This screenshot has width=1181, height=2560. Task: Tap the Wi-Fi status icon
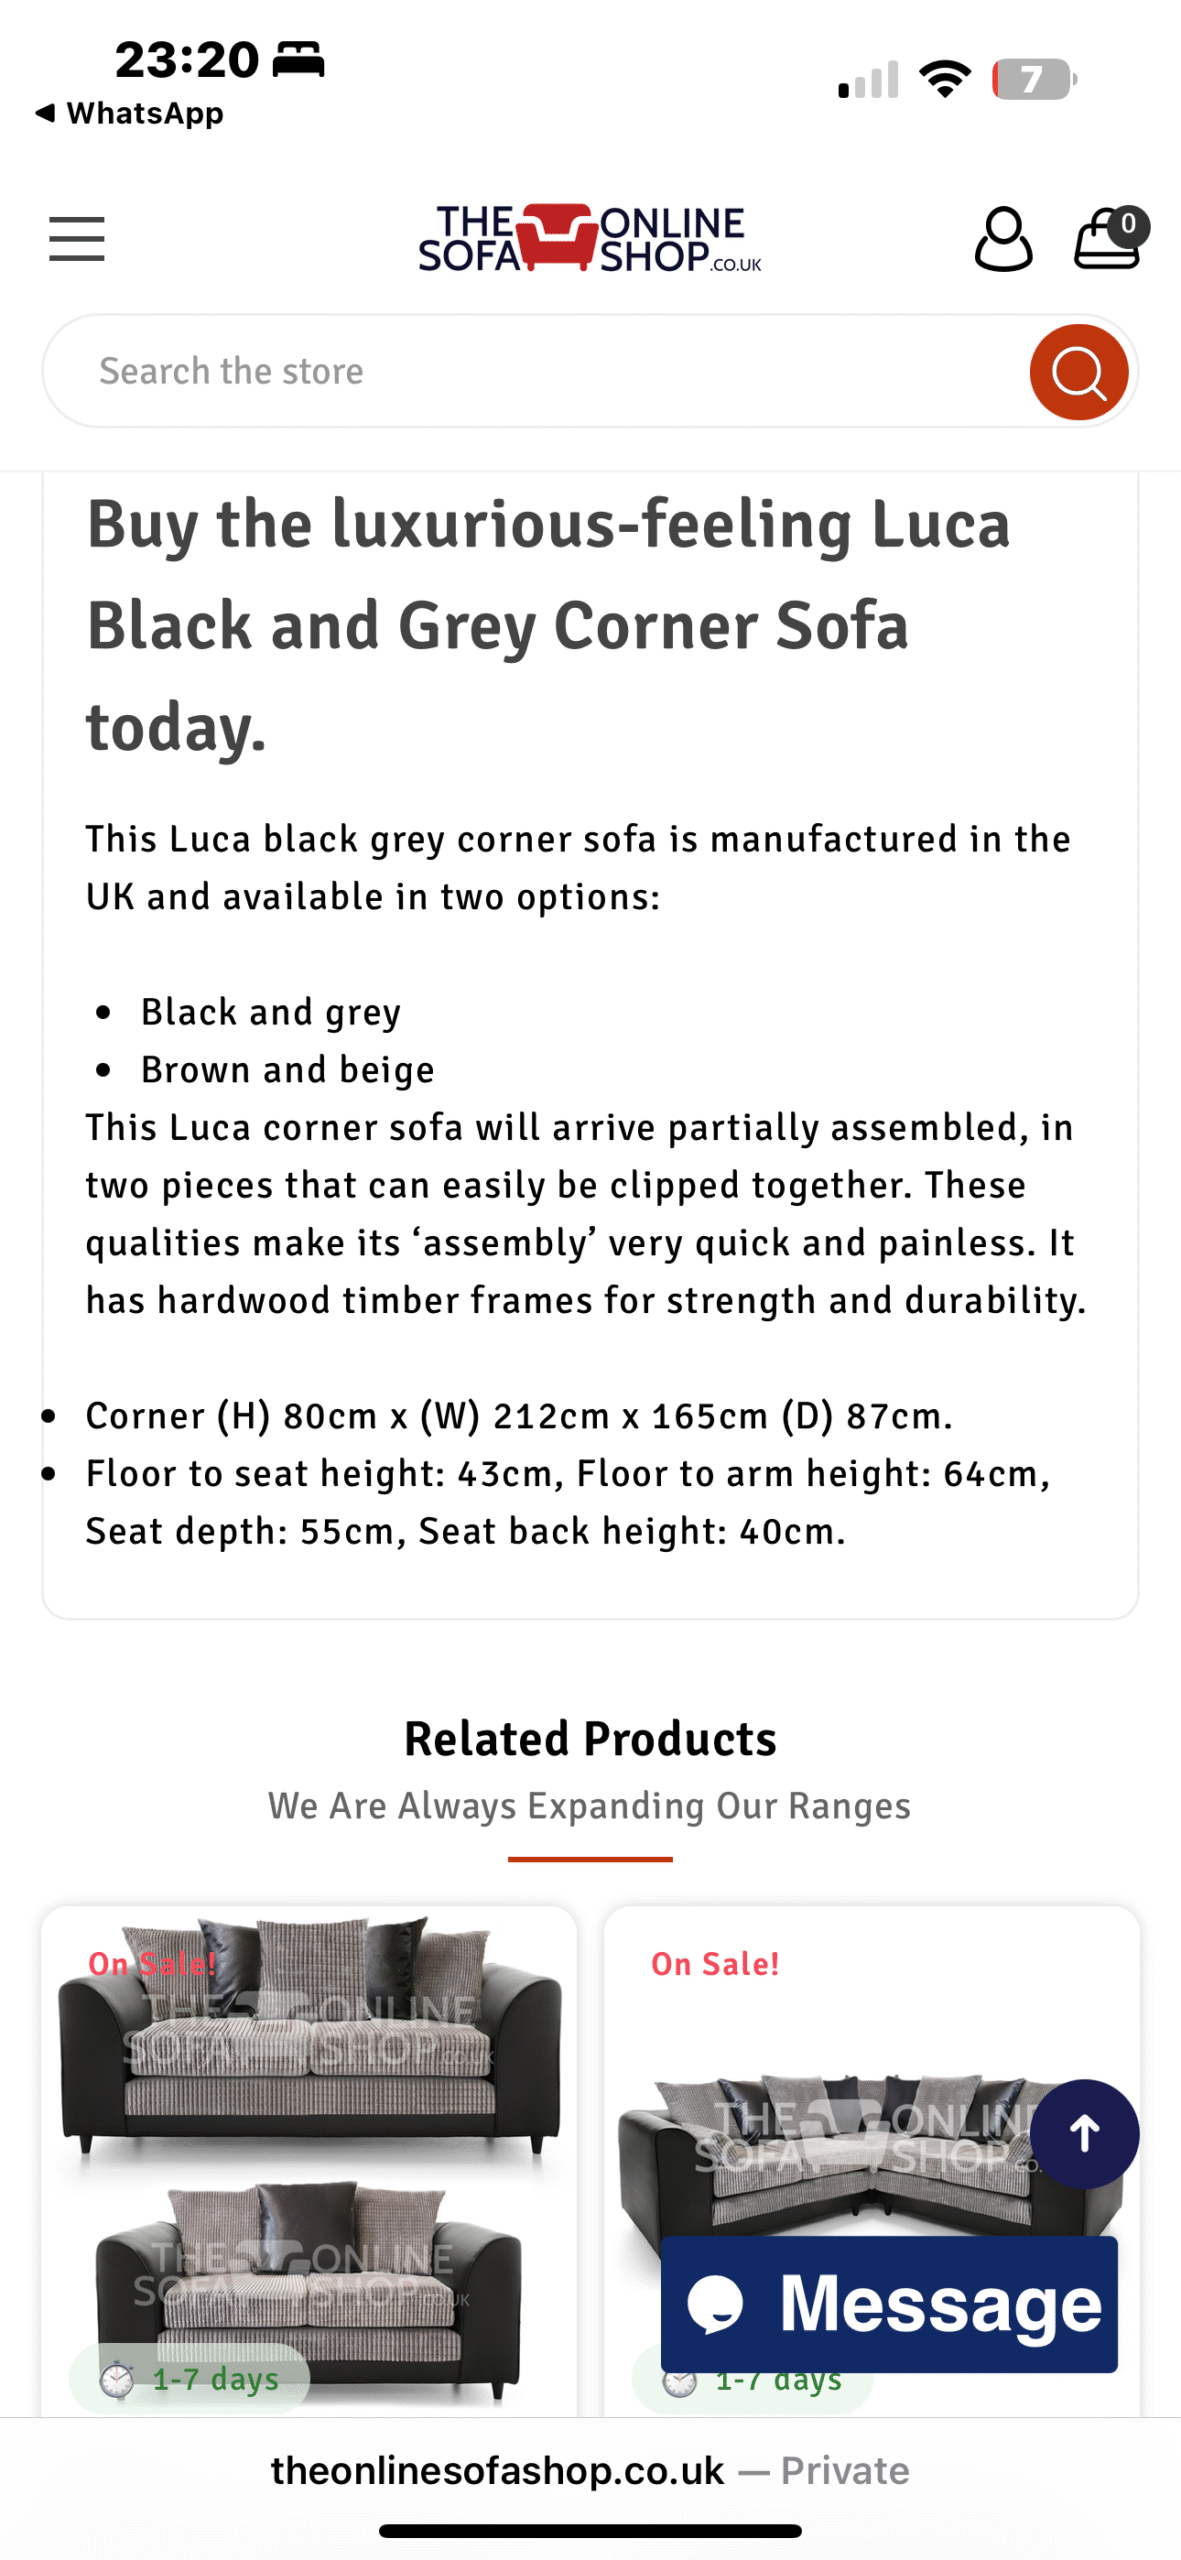click(x=945, y=79)
